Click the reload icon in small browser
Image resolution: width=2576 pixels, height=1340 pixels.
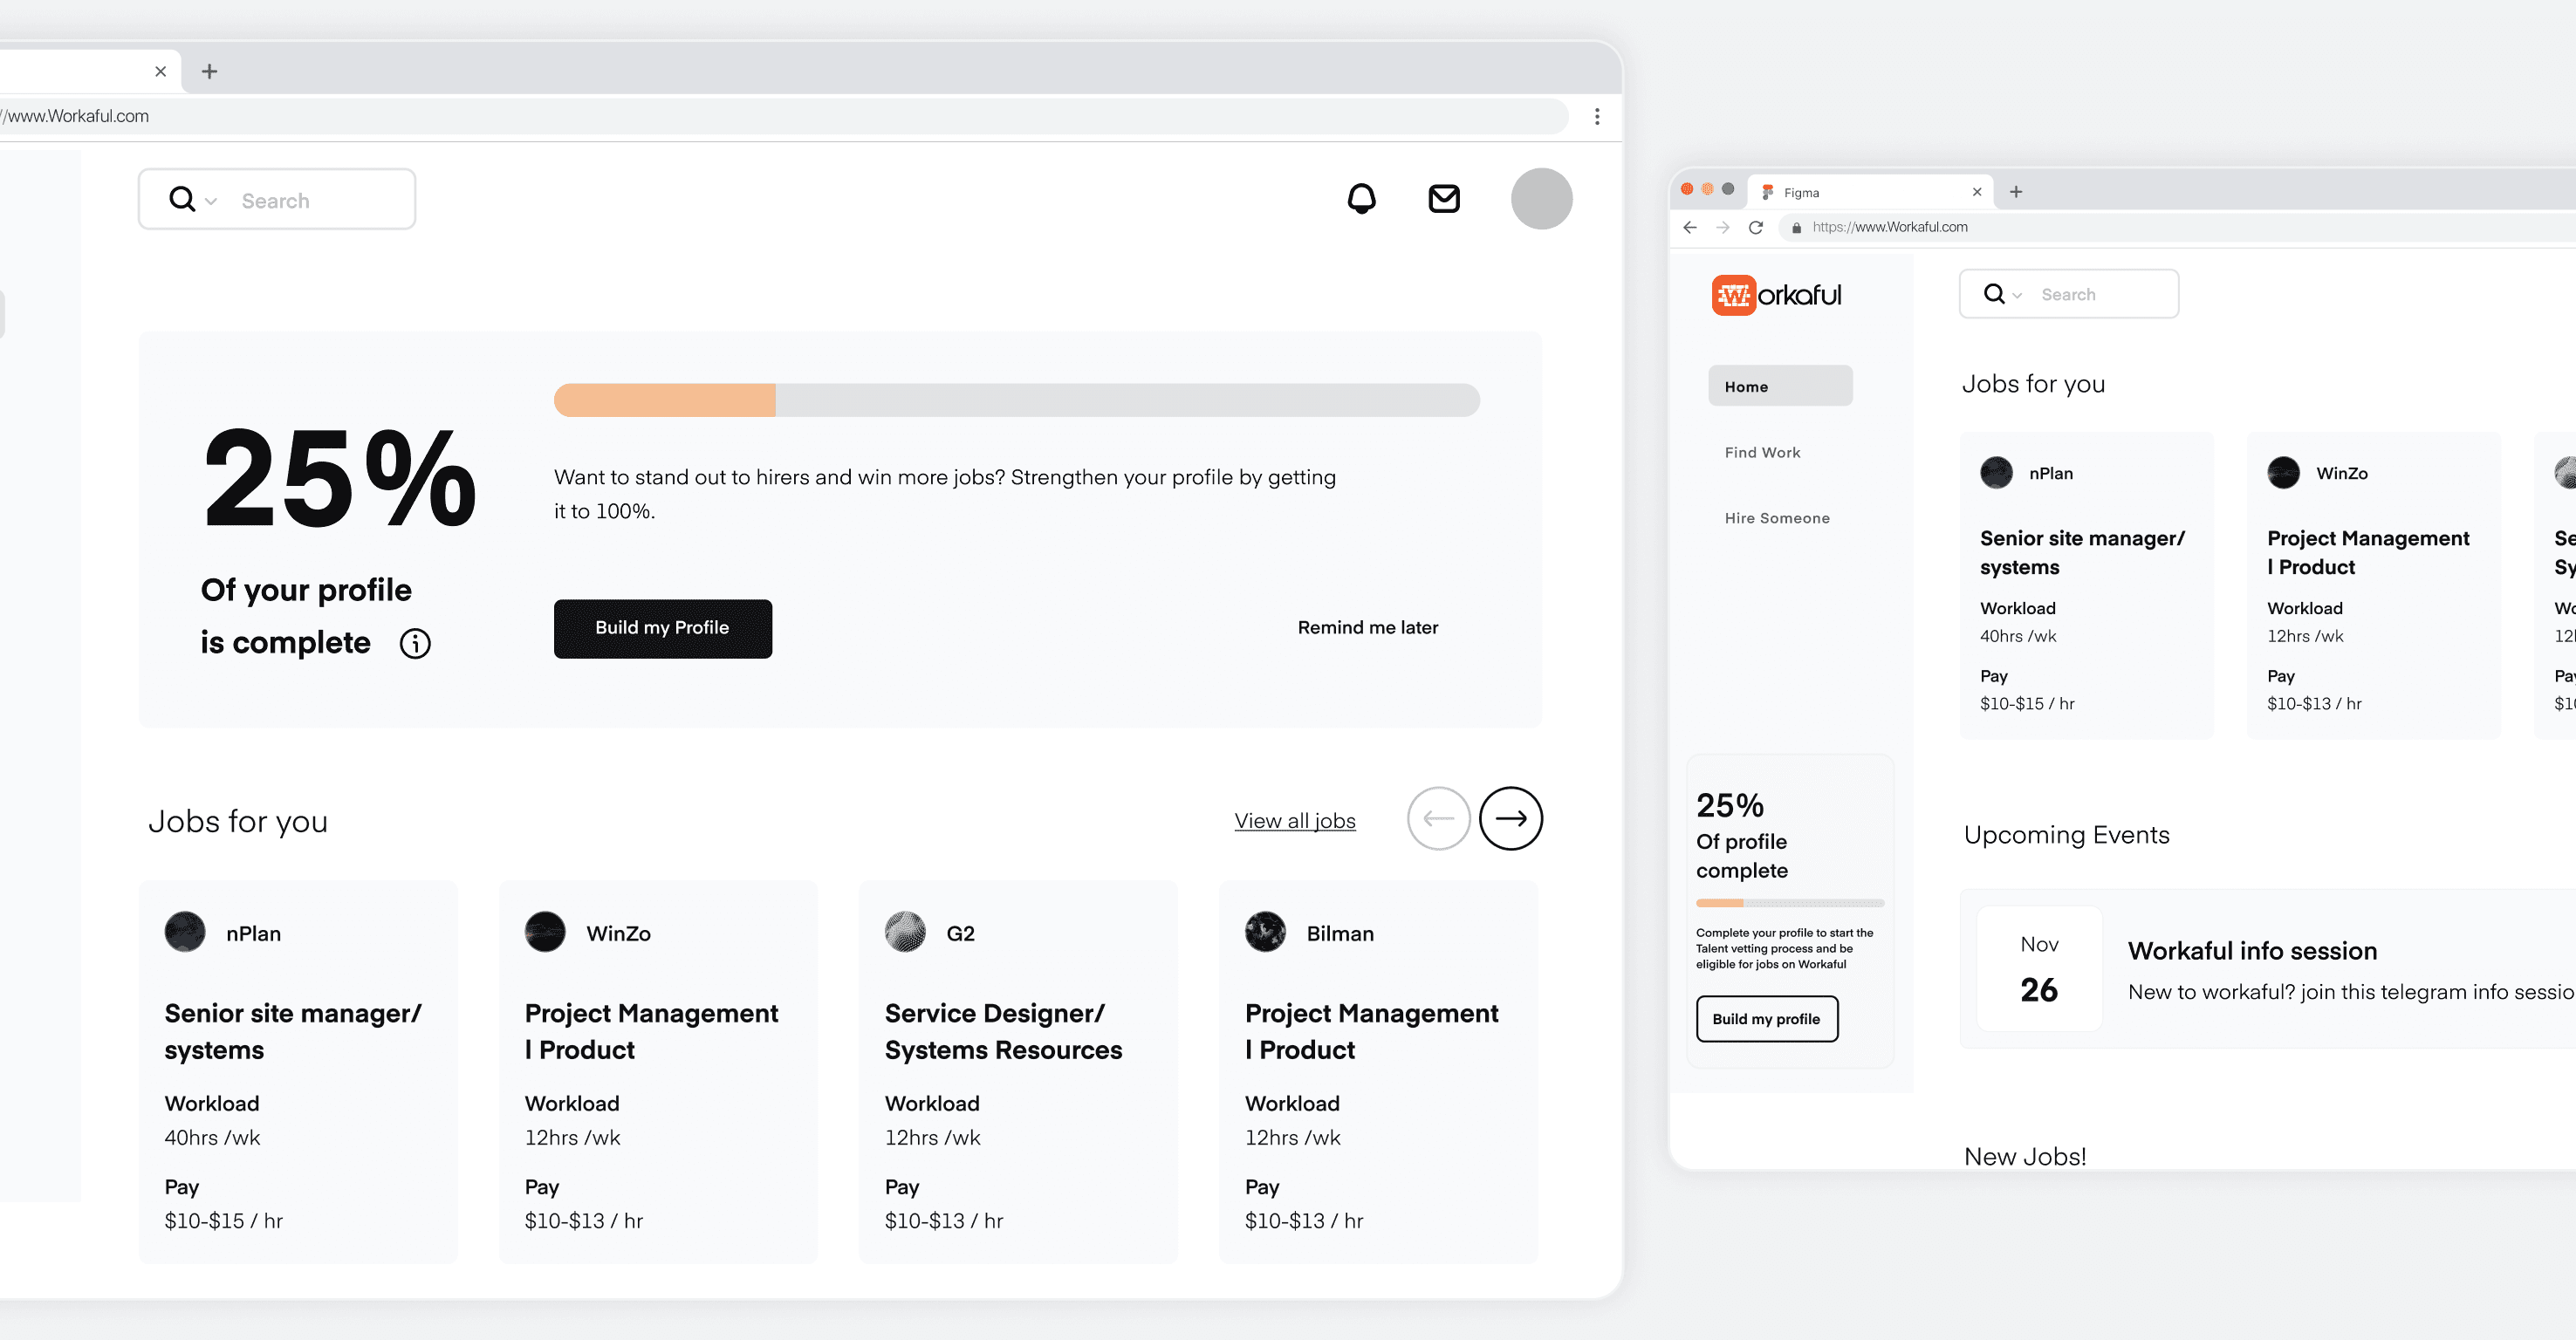1755,227
